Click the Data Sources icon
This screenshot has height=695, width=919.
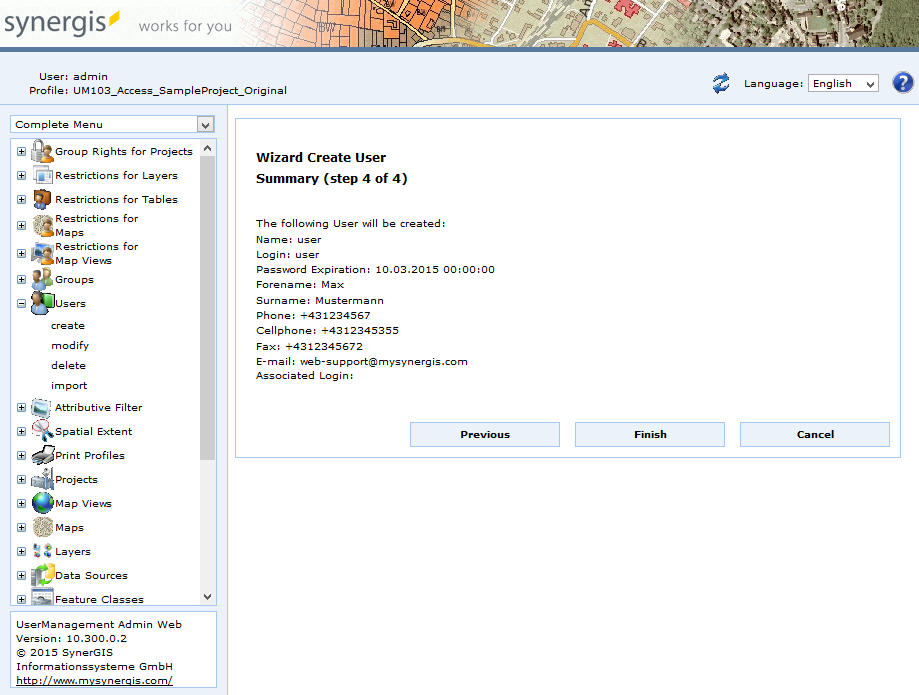tap(42, 574)
